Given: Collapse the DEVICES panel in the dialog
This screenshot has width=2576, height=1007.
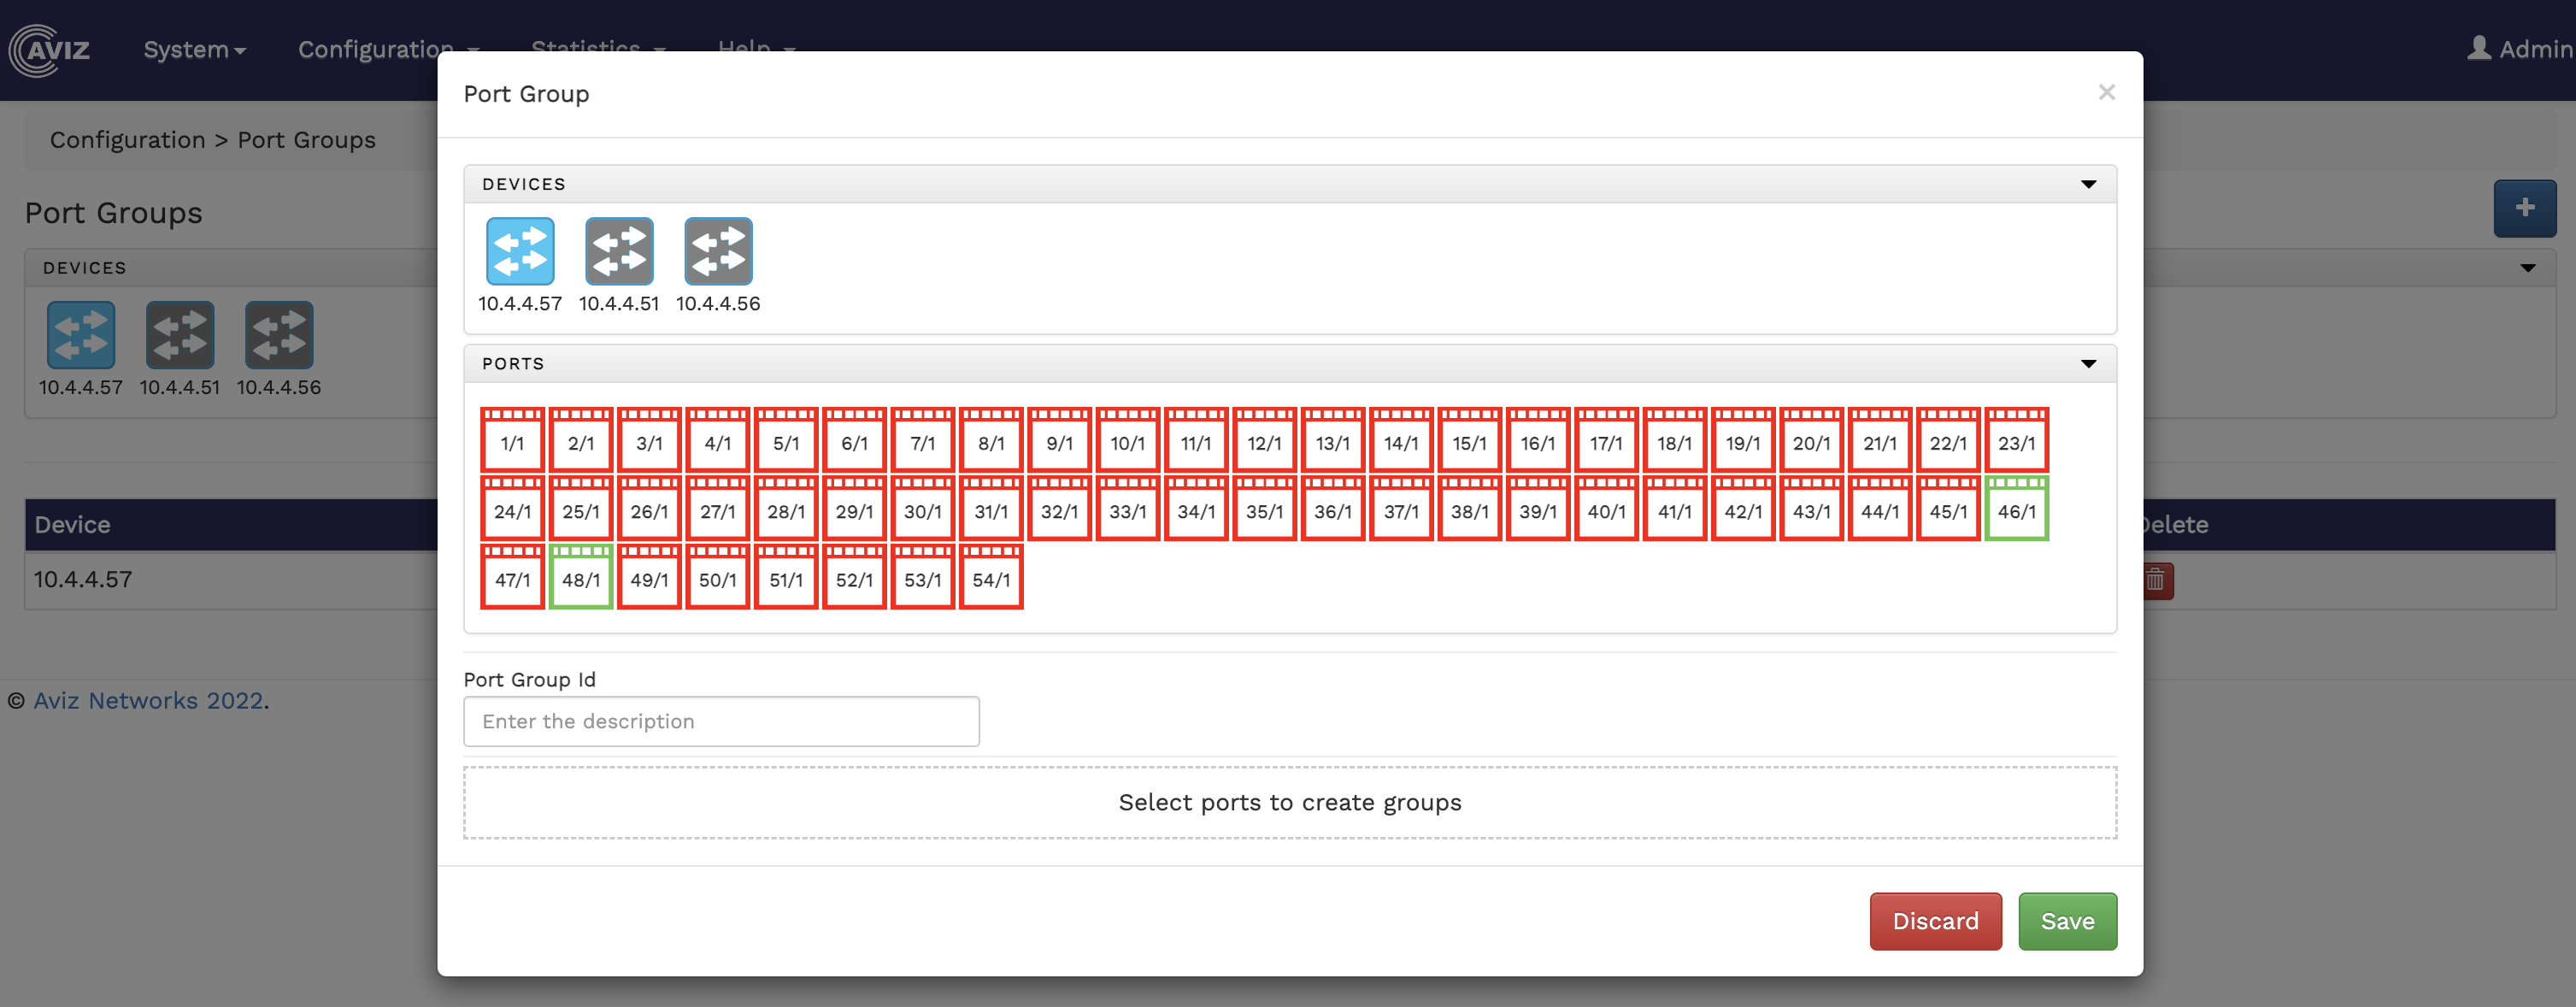Looking at the screenshot, I should (x=2088, y=184).
